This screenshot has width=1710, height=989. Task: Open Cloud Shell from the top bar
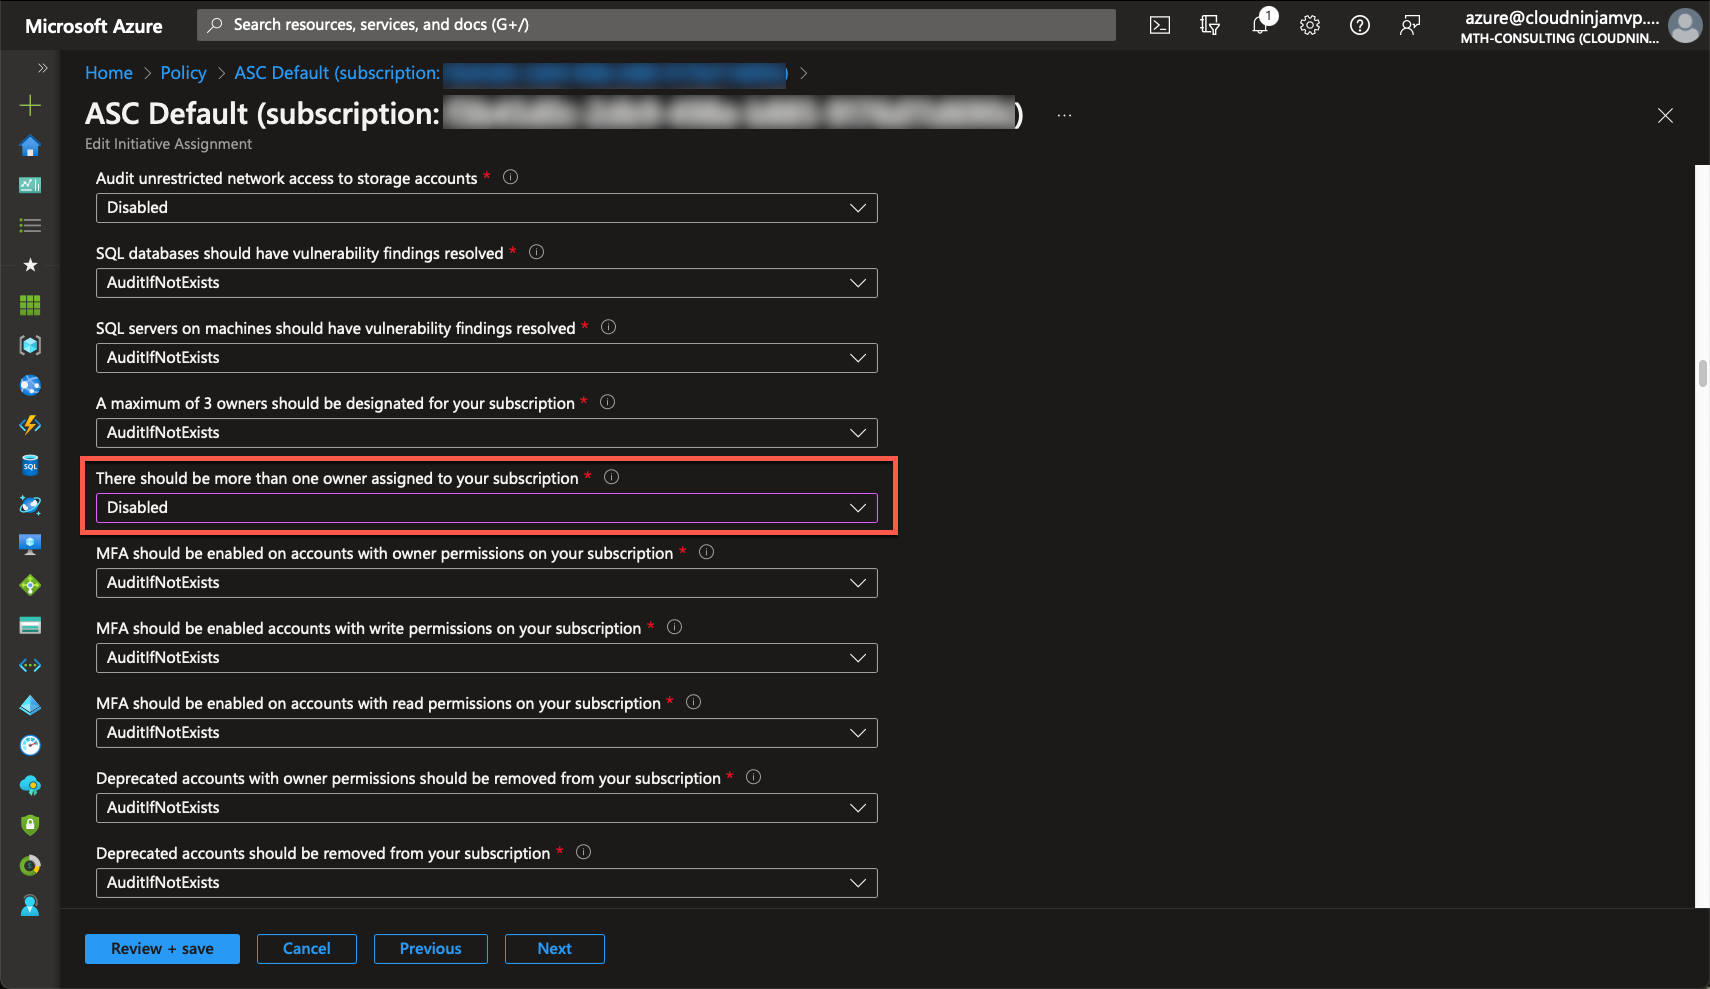(x=1160, y=25)
